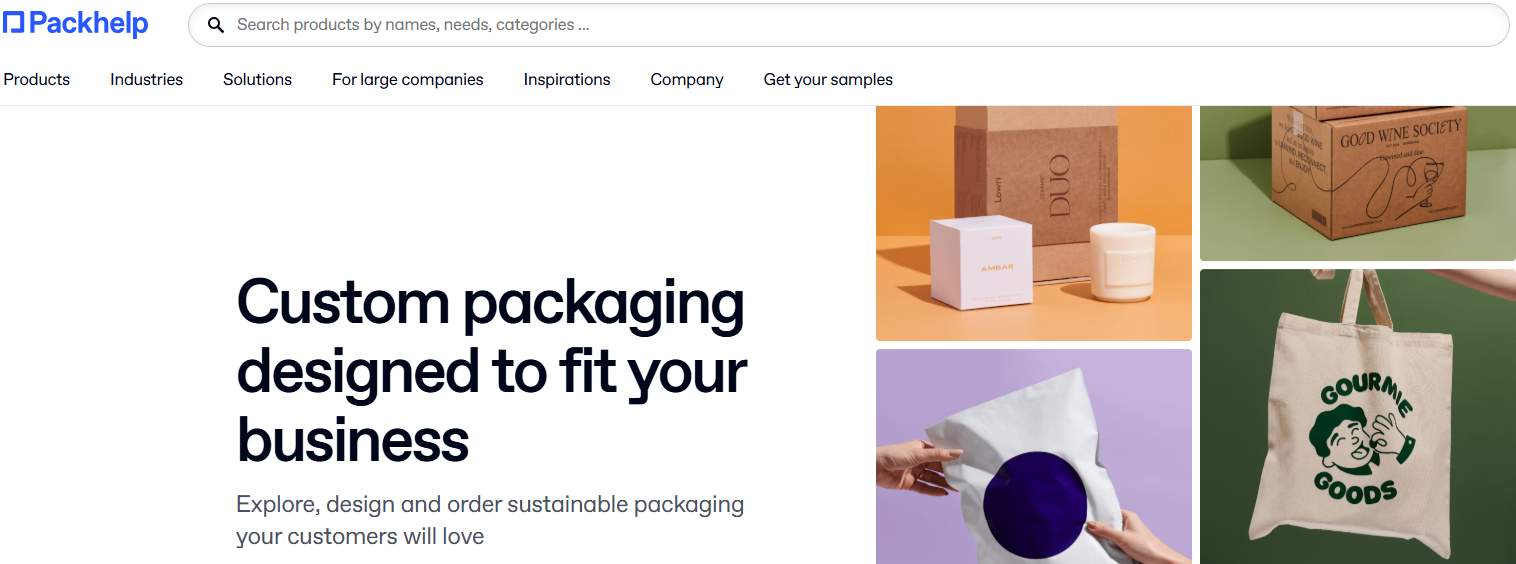
Task: Click the Packhelp logo
Action: (x=76, y=24)
